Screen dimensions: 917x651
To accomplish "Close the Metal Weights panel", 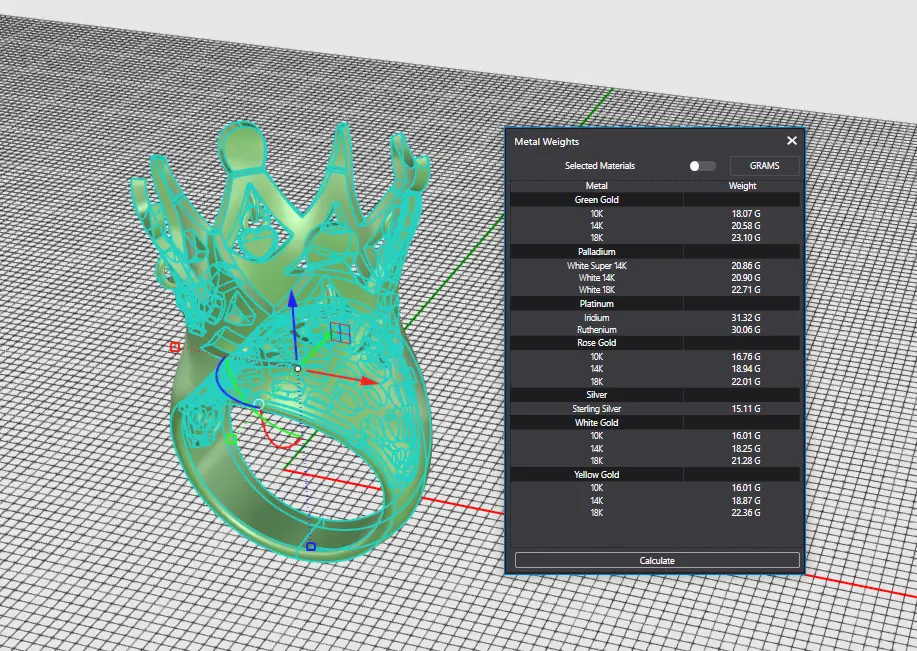I will pos(792,140).
